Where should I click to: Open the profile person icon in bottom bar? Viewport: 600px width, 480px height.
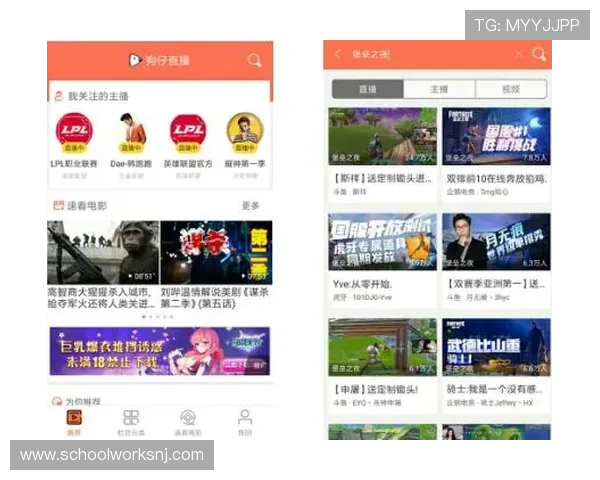[x=245, y=417]
